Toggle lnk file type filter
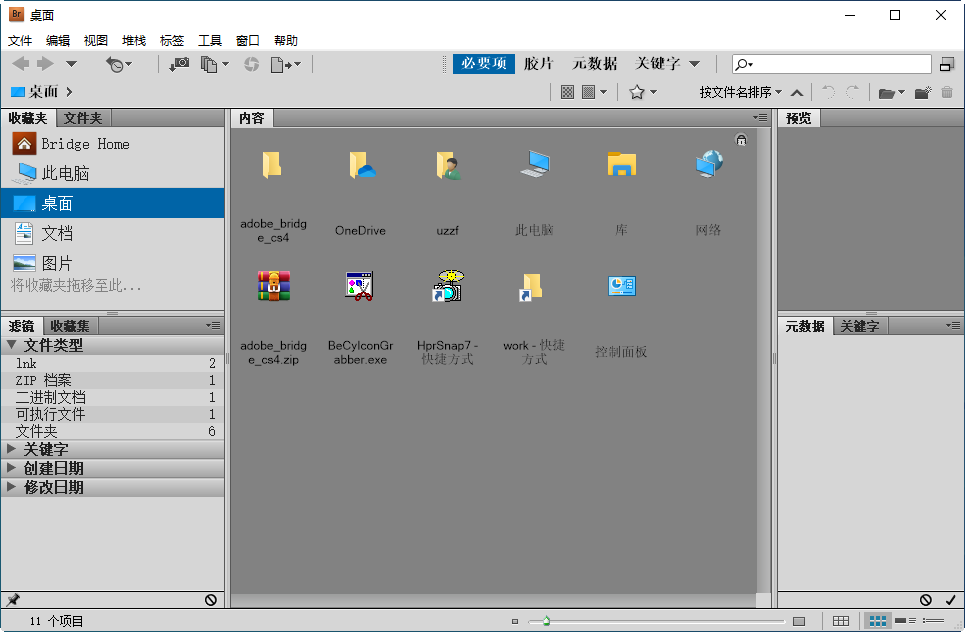Viewport: 965px width, 632px height. pos(113,363)
